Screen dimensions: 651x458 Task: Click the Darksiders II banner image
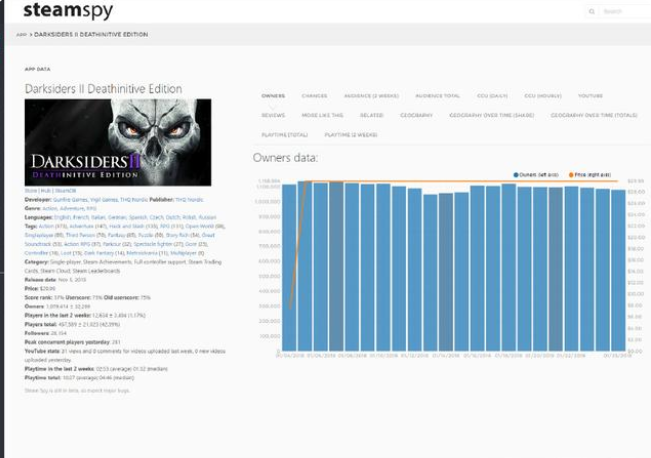tap(118, 142)
